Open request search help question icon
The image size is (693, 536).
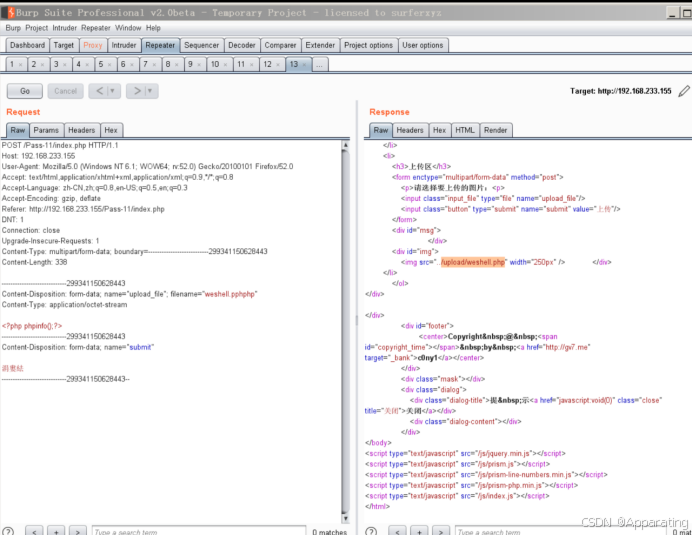[x=8, y=532]
